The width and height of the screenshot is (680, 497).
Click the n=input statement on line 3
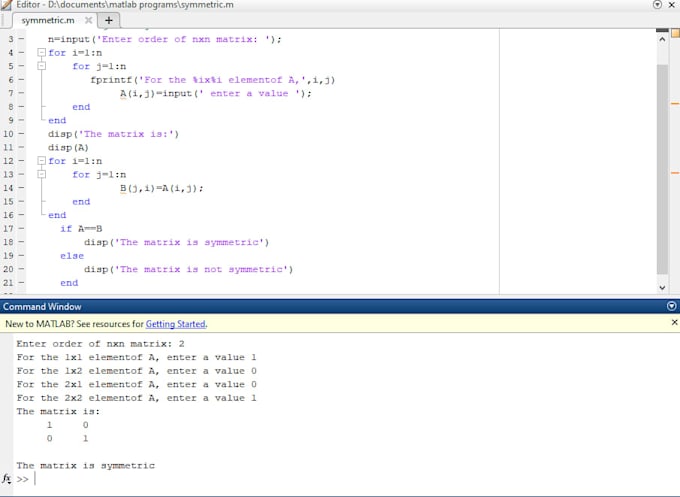click(165, 39)
